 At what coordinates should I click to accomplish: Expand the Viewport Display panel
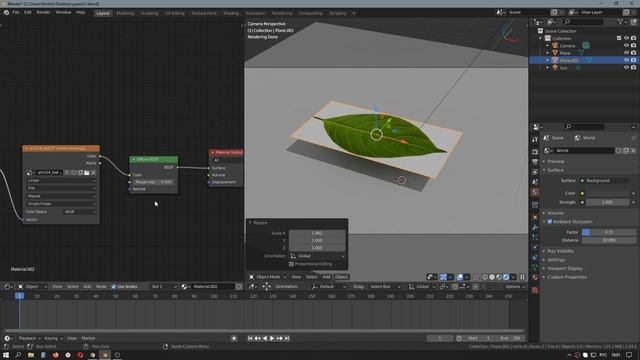click(x=565, y=269)
